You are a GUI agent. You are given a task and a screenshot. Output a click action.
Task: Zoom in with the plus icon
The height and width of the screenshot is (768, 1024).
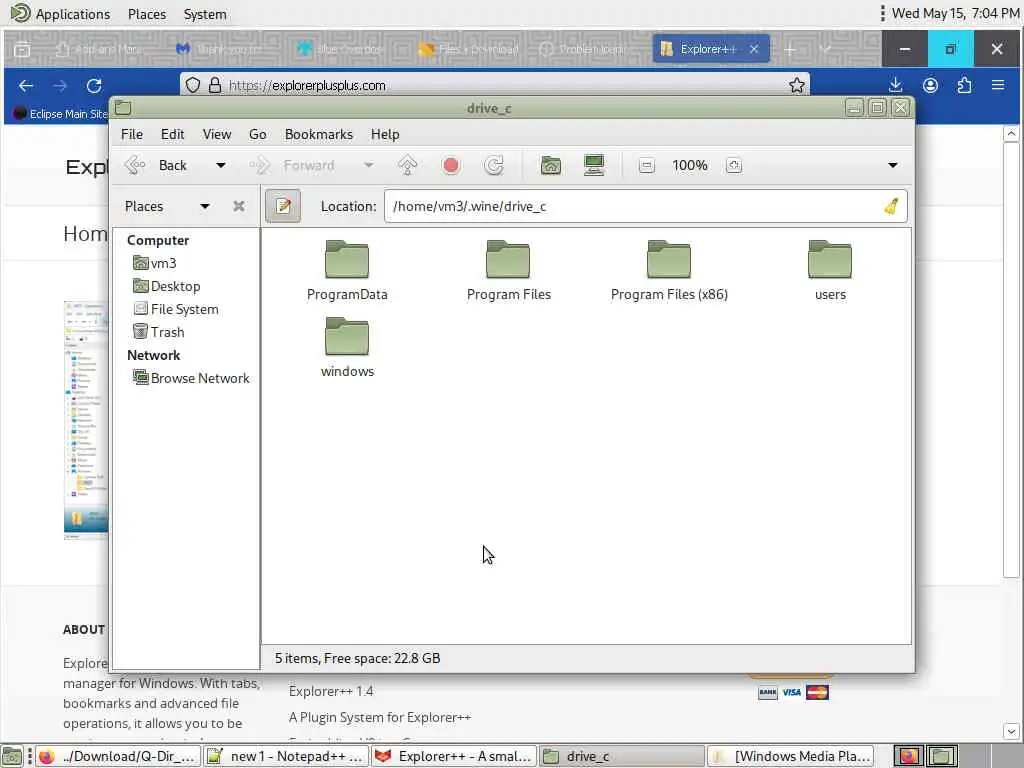734,165
